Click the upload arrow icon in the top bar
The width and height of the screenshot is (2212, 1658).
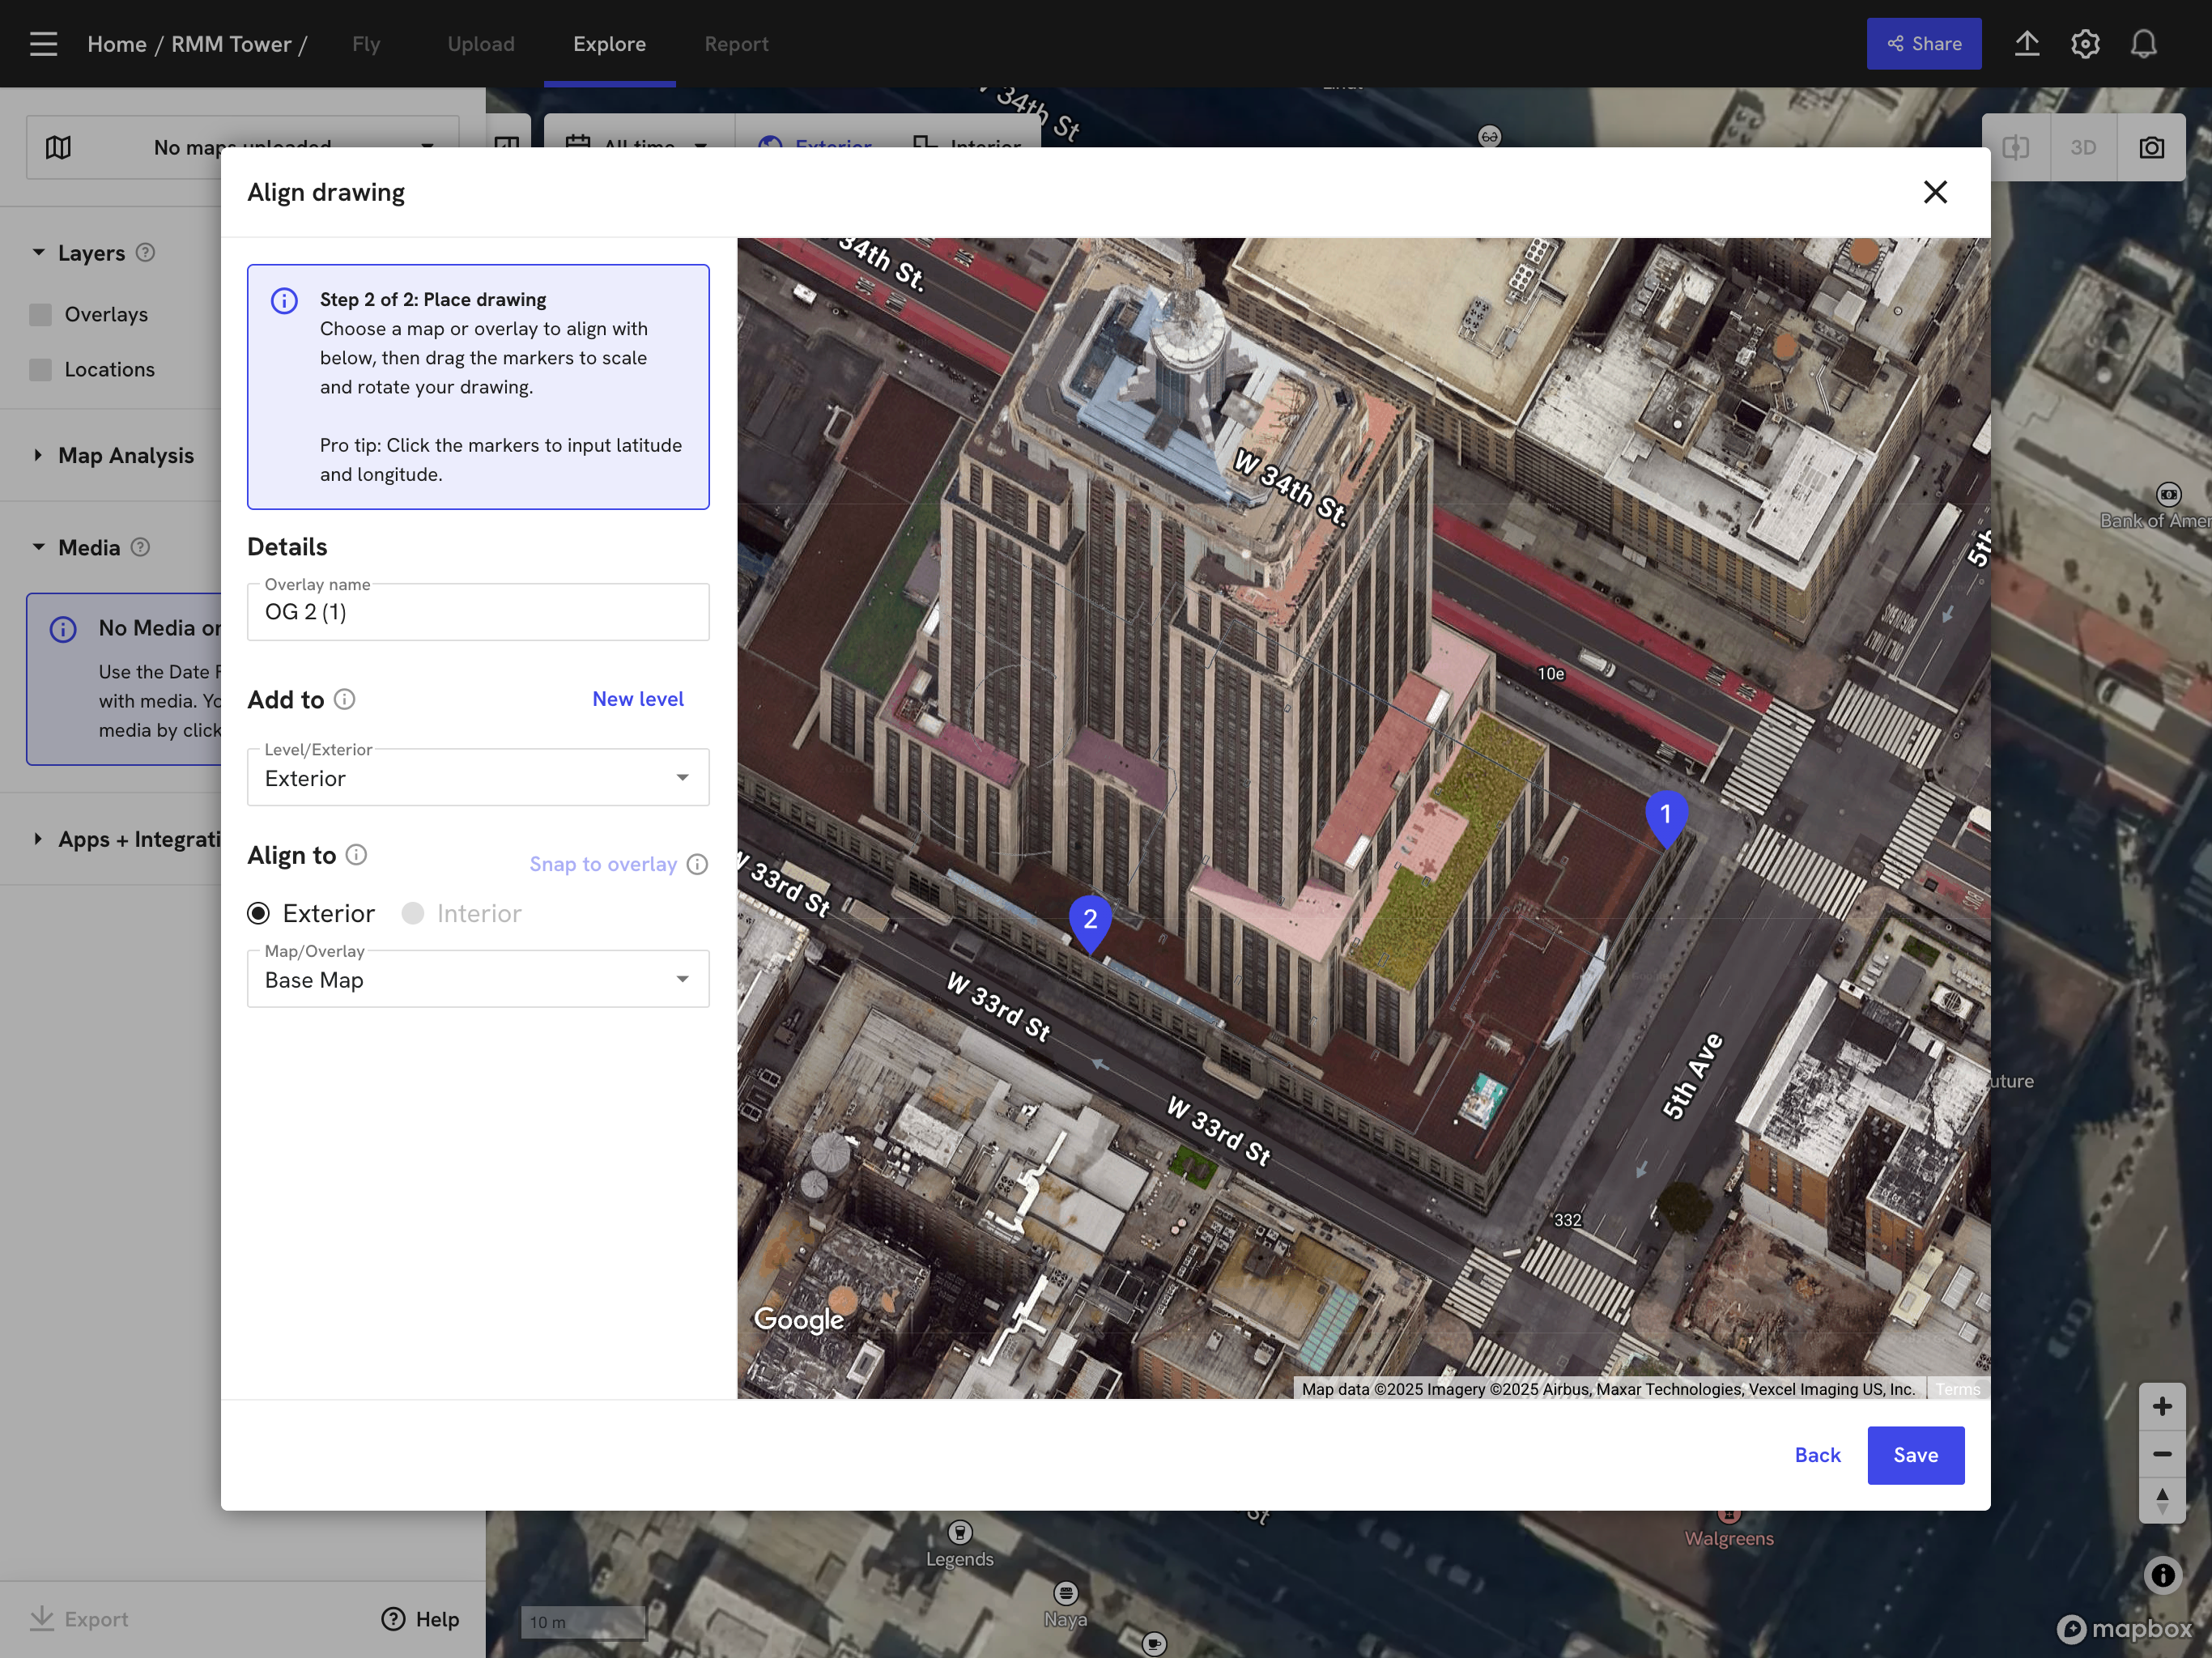tap(2027, 43)
